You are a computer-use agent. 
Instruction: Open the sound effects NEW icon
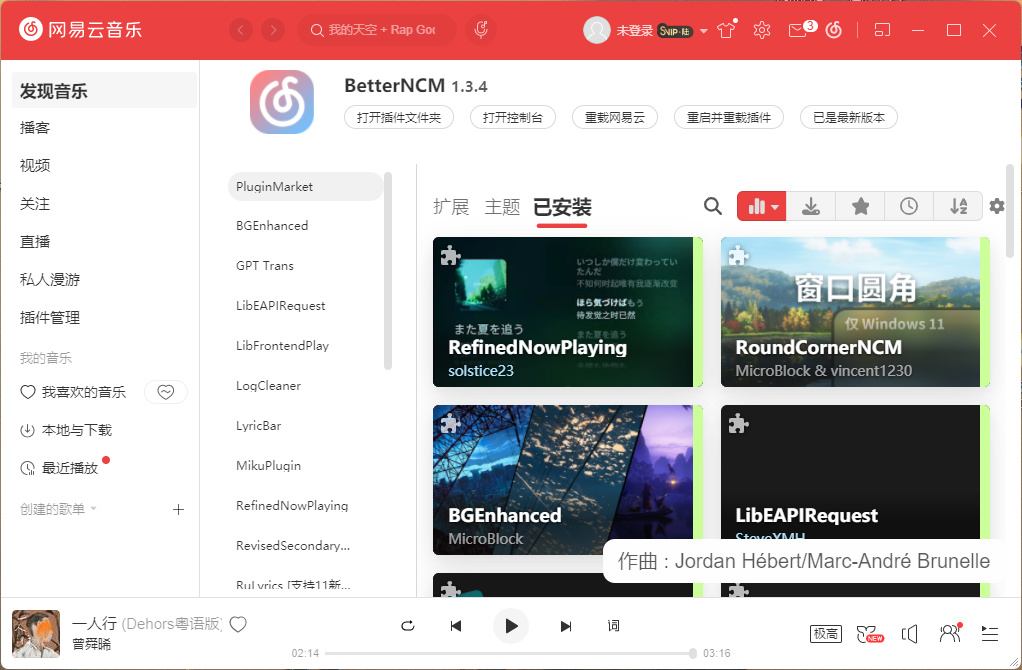869,634
